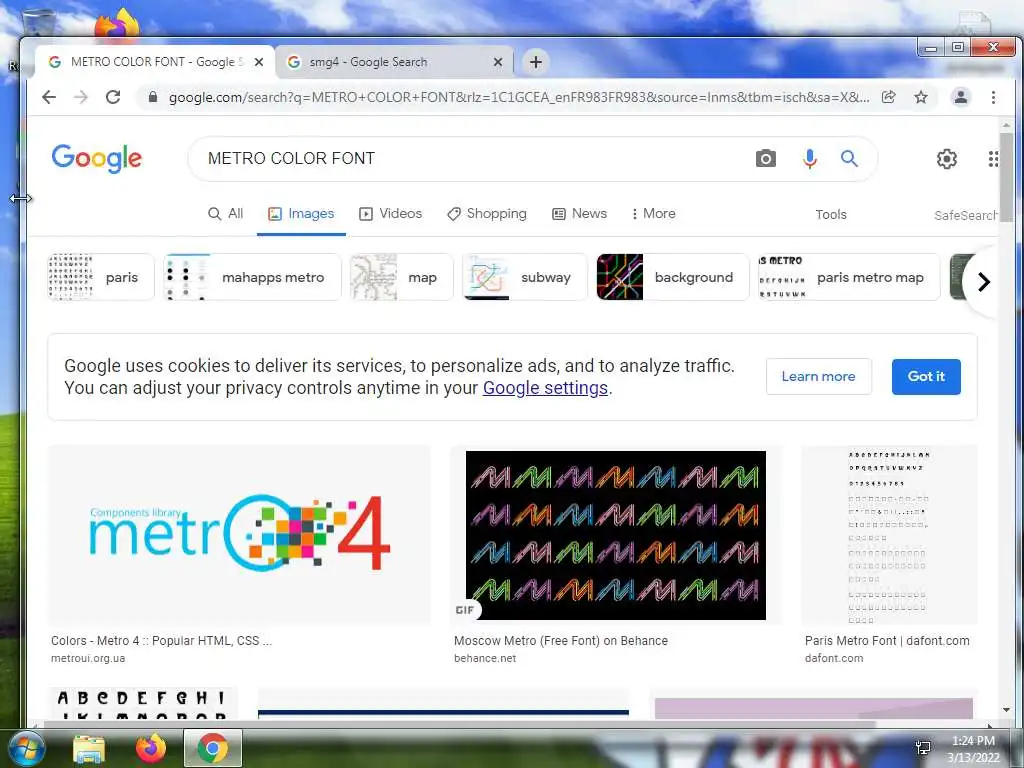
Task: Click the padlock site info icon
Action: (153, 97)
